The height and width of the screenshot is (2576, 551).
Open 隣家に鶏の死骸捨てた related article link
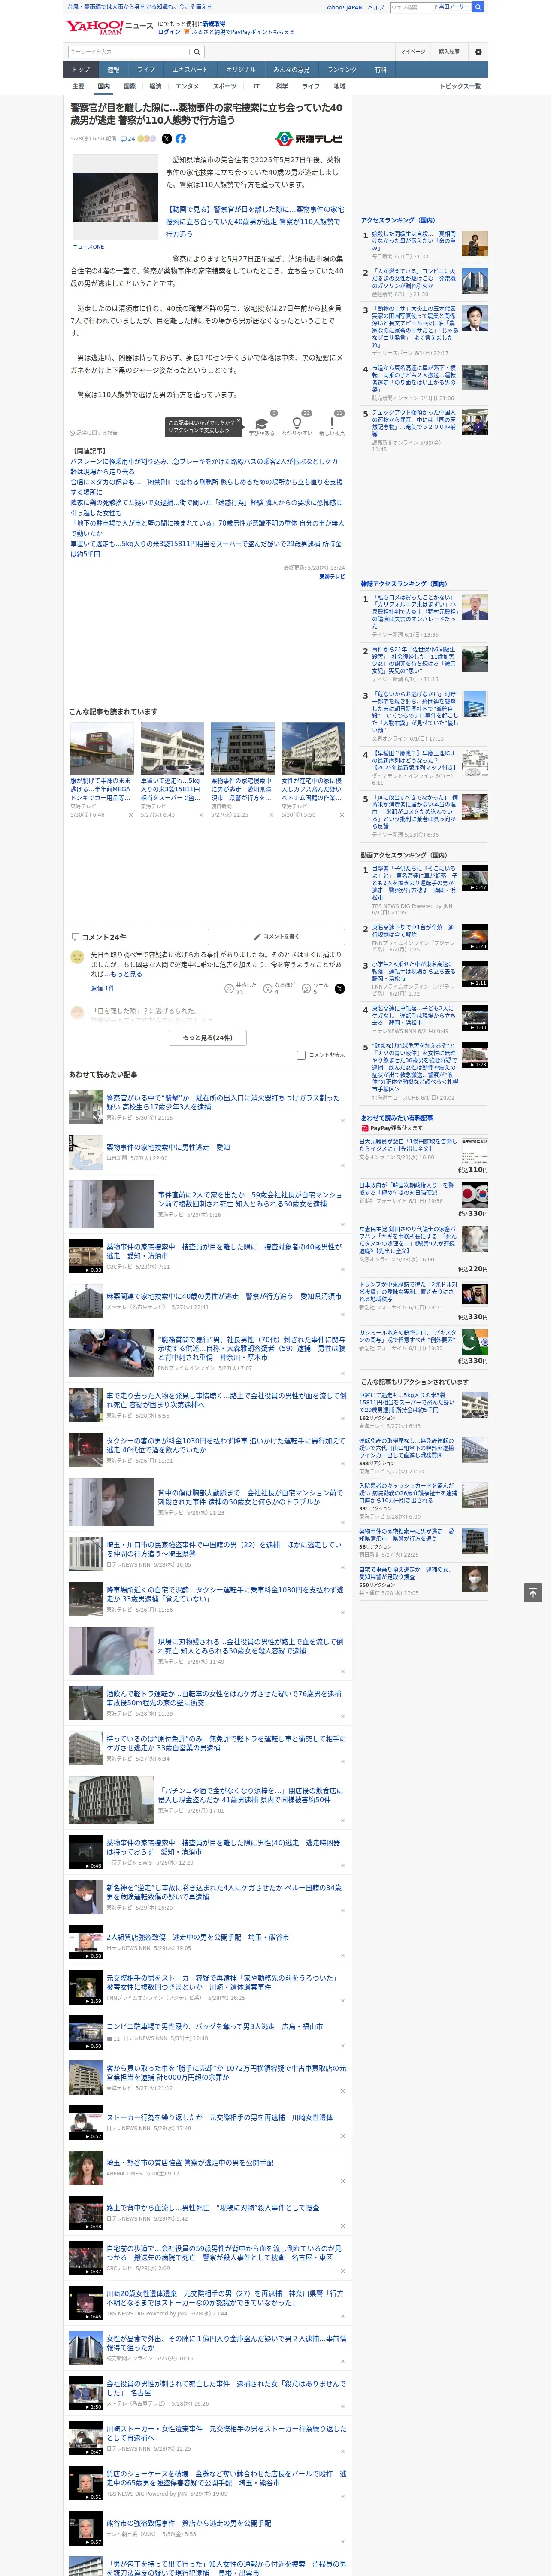coord(206,508)
